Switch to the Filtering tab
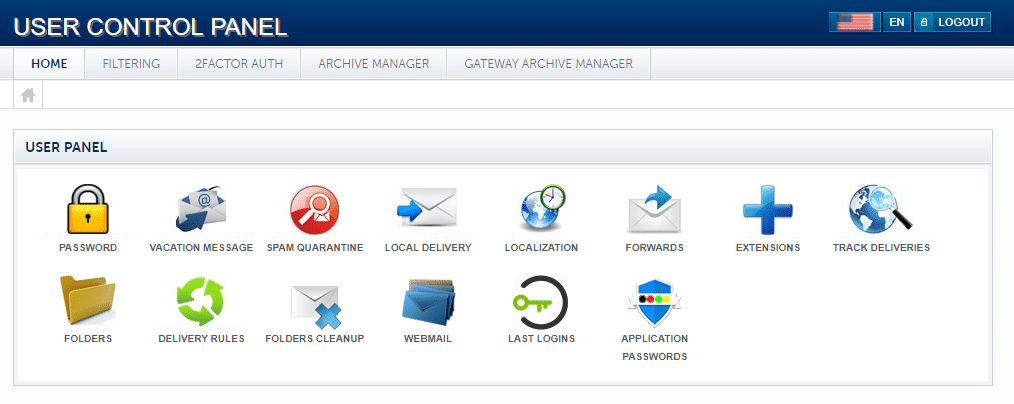This screenshot has height=404, width=1014. coord(131,64)
